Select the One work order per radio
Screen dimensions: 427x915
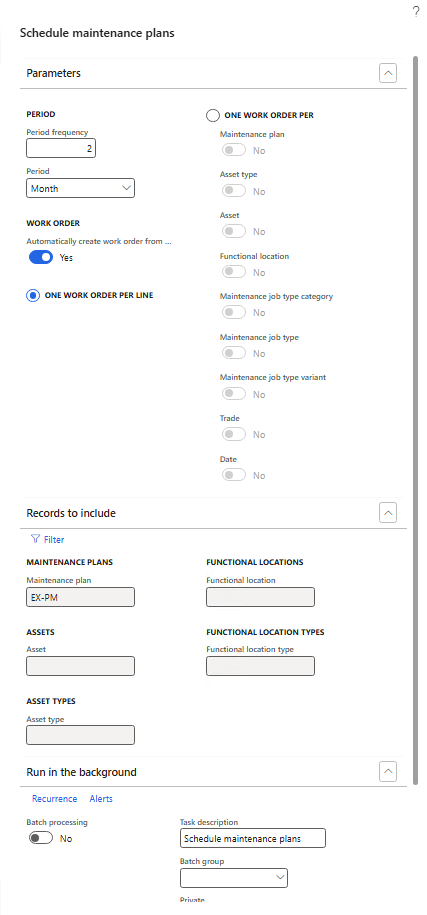pos(212,116)
